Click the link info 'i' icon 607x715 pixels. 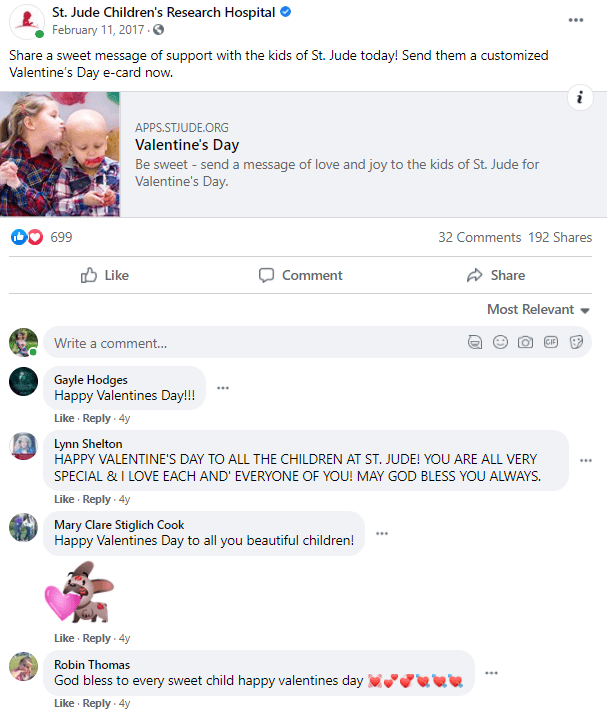580,97
